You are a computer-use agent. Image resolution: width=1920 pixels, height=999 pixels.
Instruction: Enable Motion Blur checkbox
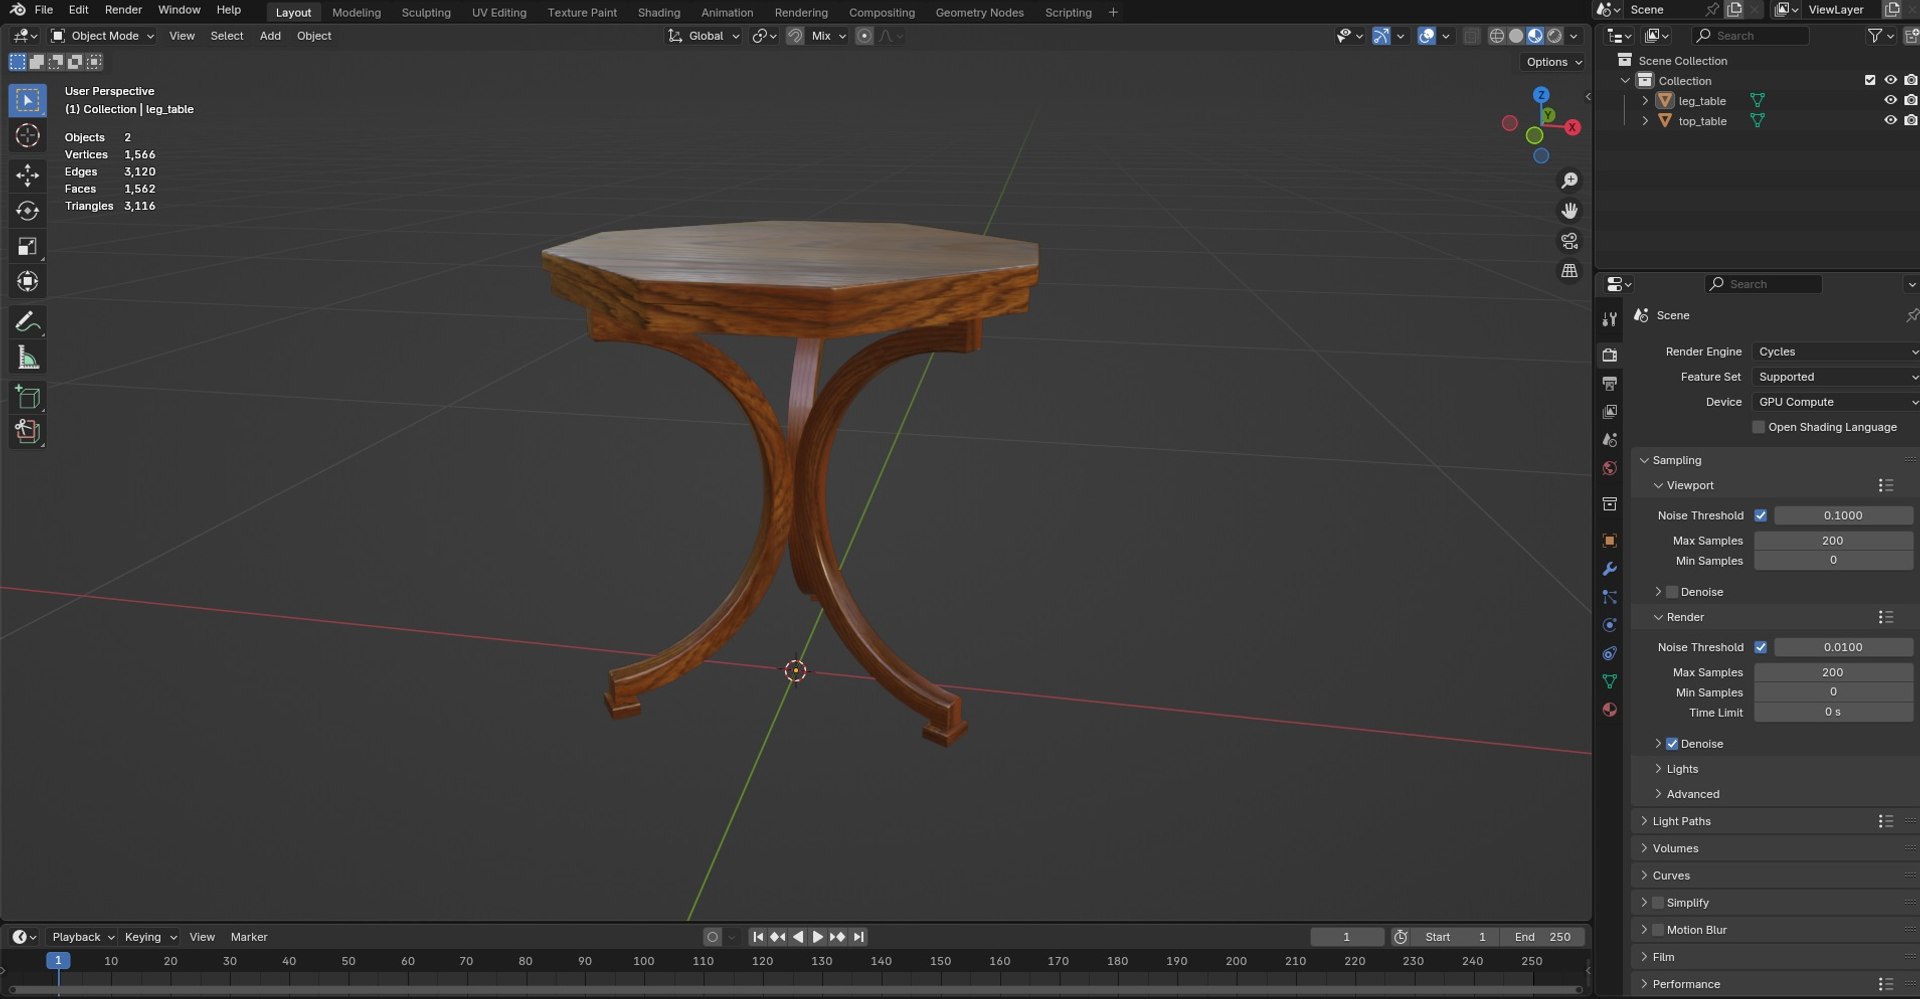(1658, 930)
